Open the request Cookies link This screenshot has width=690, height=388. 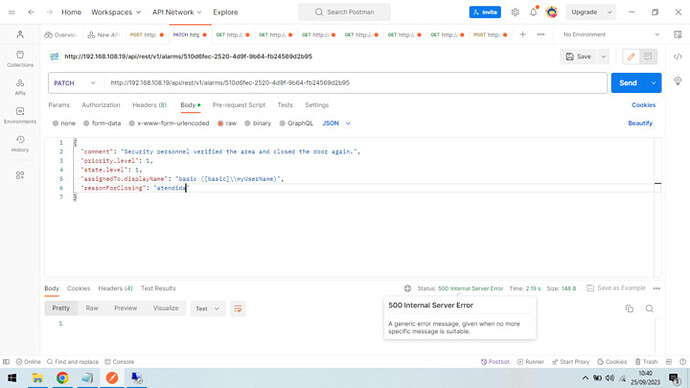(x=643, y=105)
